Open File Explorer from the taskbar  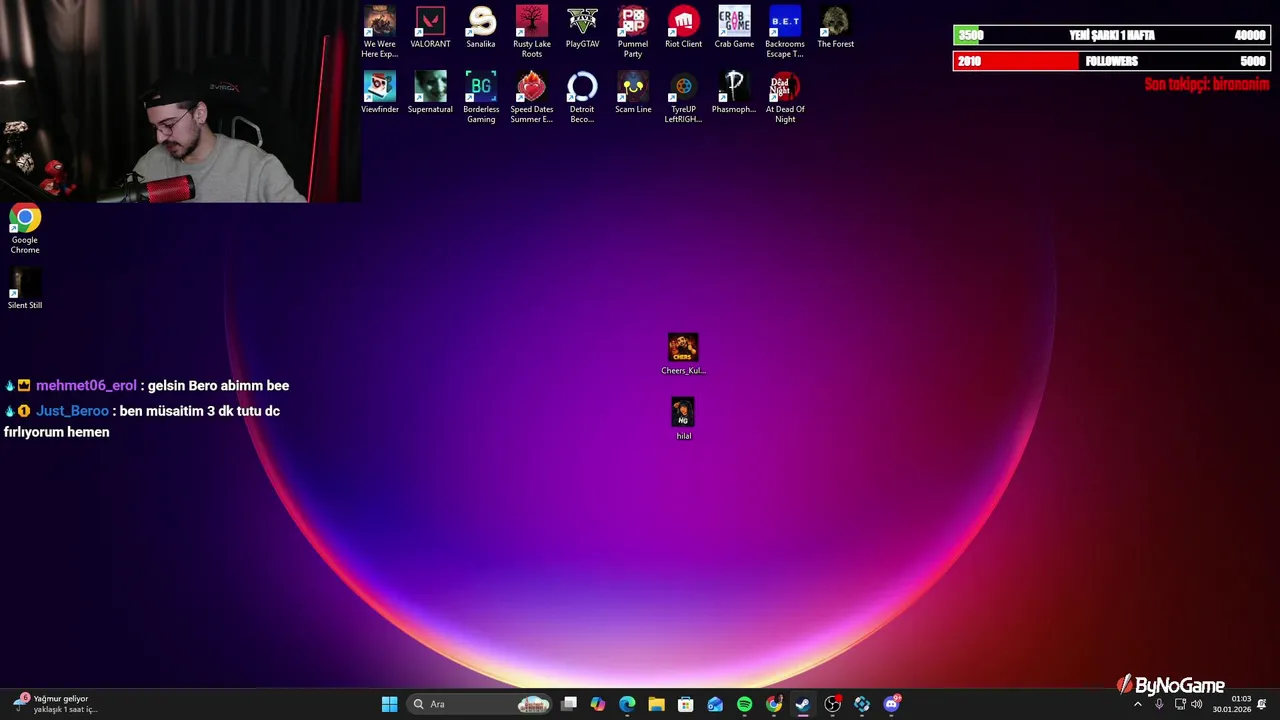pos(656,704)
